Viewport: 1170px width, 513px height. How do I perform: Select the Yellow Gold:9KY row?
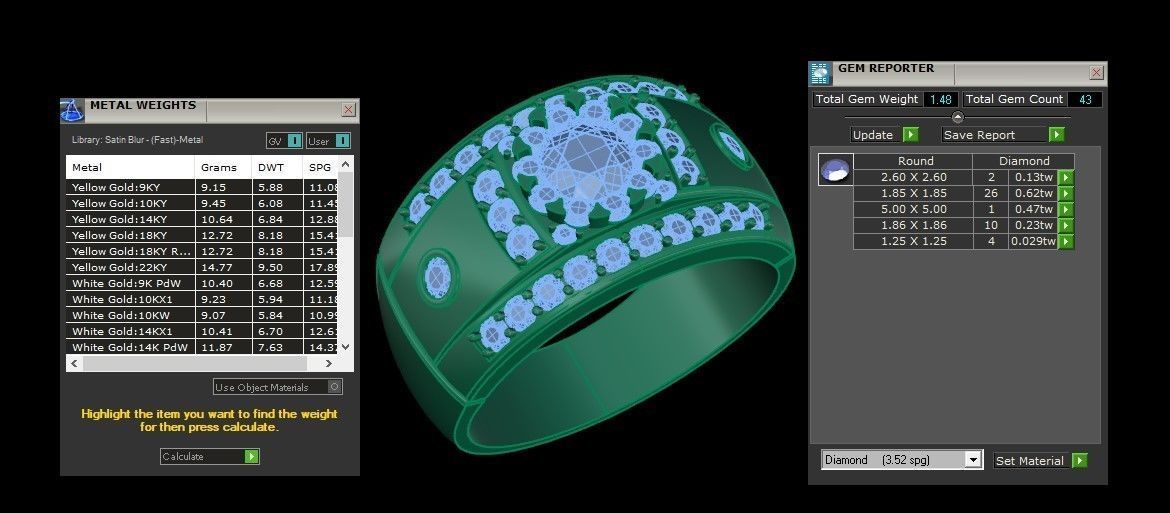point(202,187)
